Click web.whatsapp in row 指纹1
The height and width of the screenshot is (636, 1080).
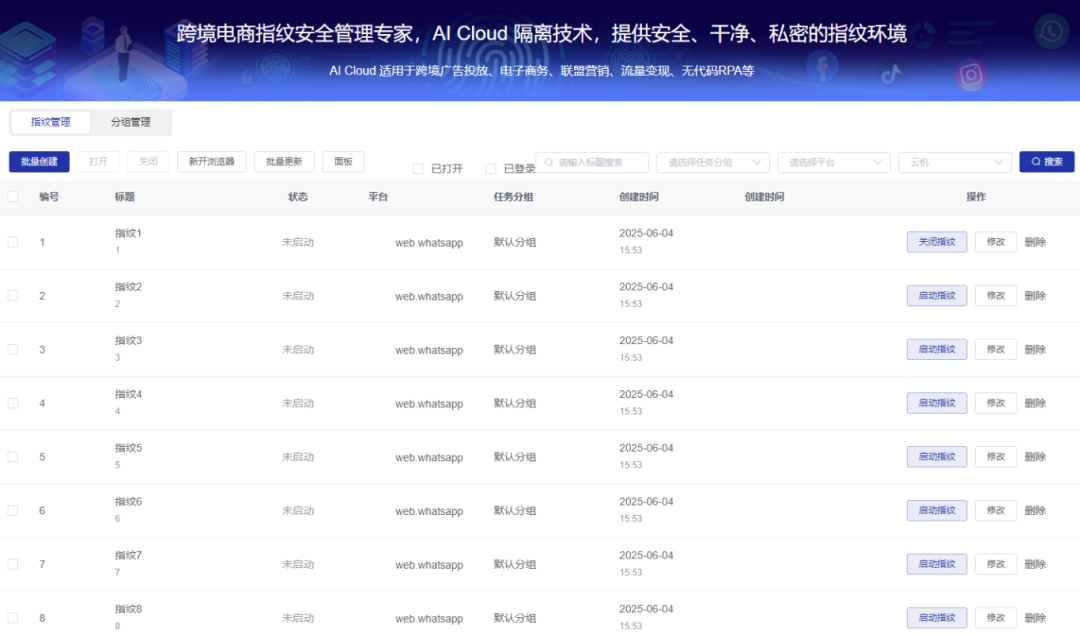(x=429, y=243)
